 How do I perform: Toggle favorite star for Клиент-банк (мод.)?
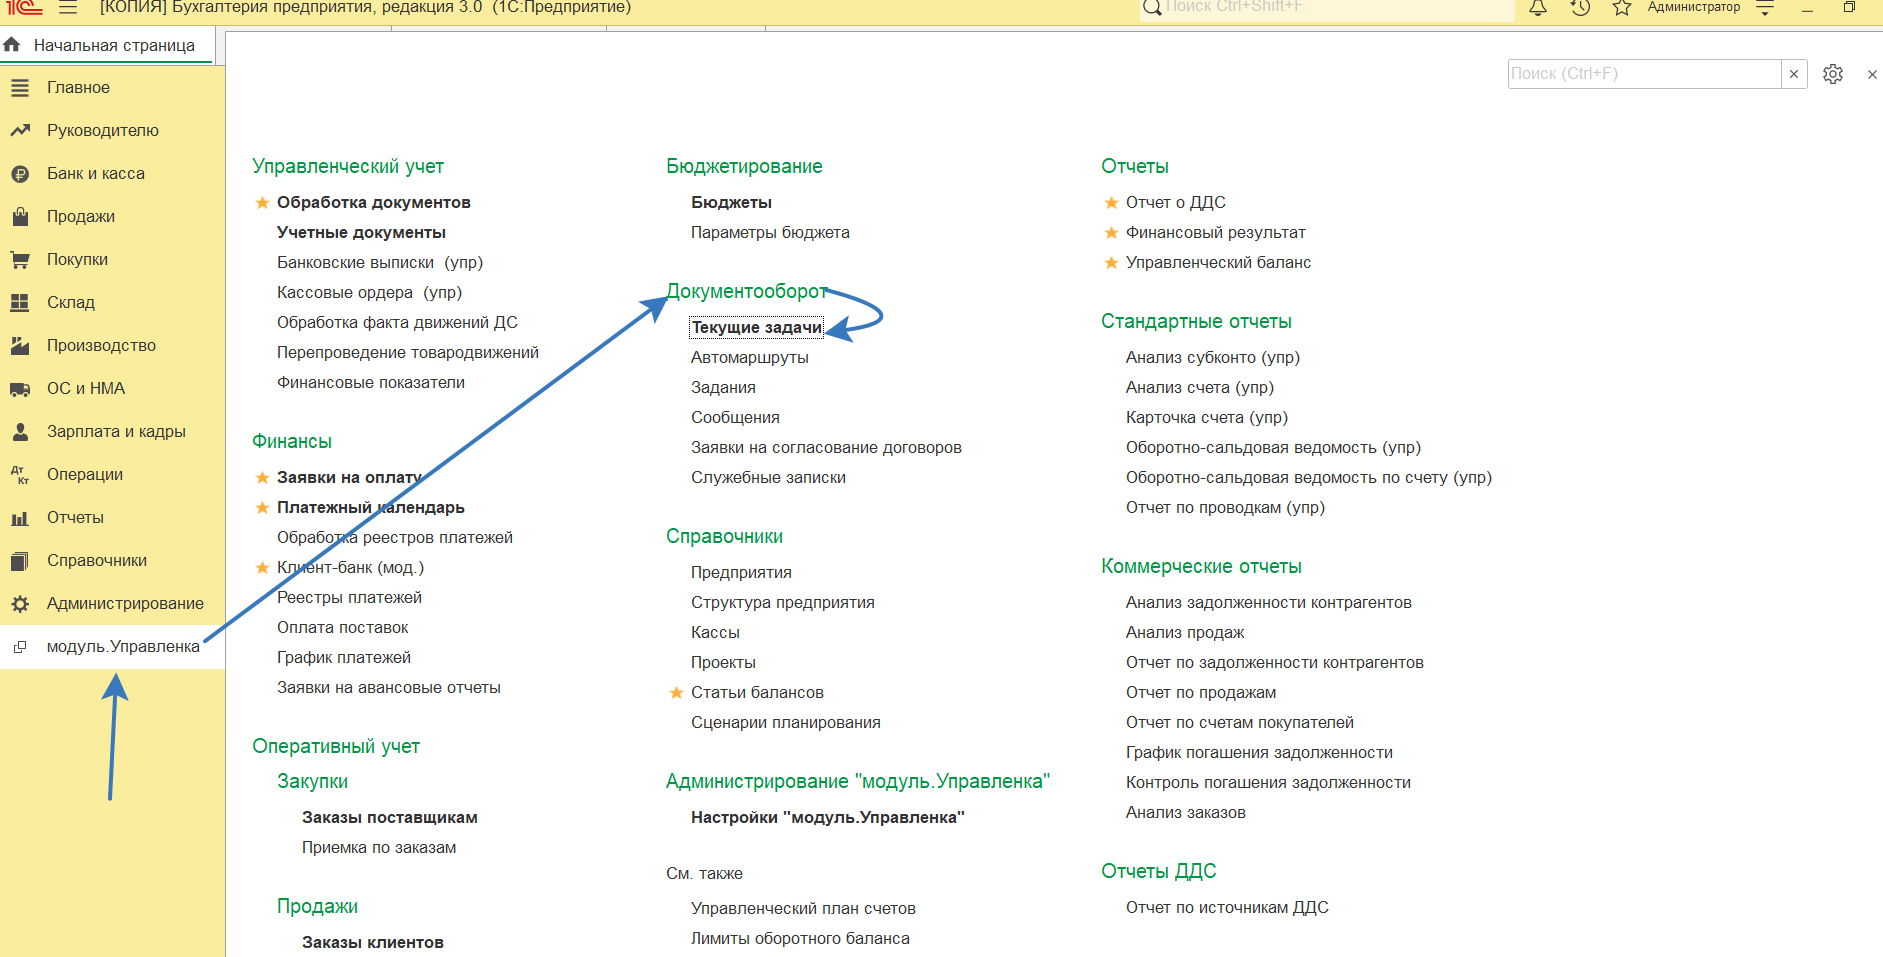(x=262, y=568)
